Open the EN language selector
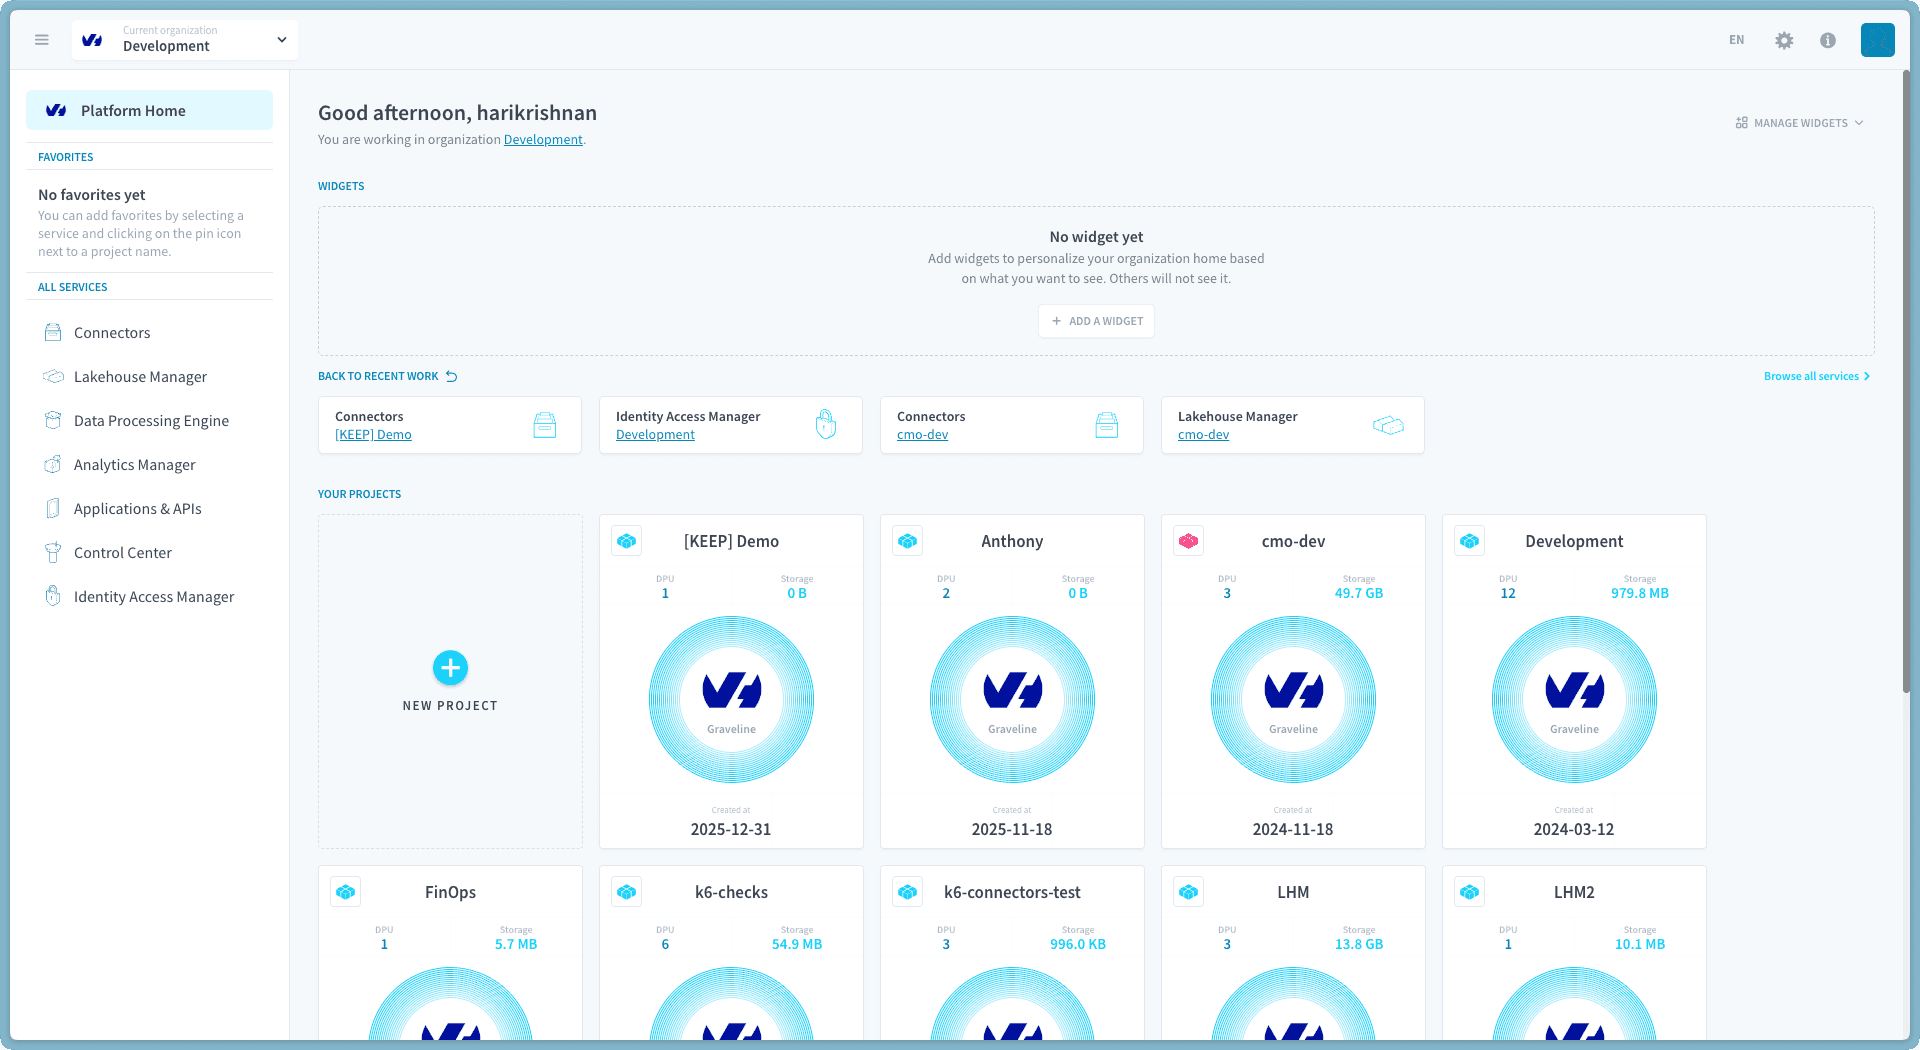This screenshot has height=1050, width=1920. pos(1737,40)
